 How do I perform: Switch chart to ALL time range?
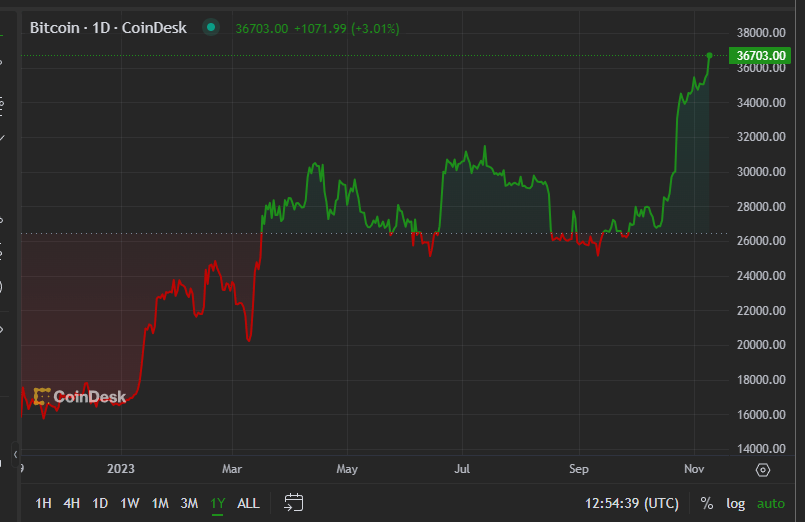[248, 504]
